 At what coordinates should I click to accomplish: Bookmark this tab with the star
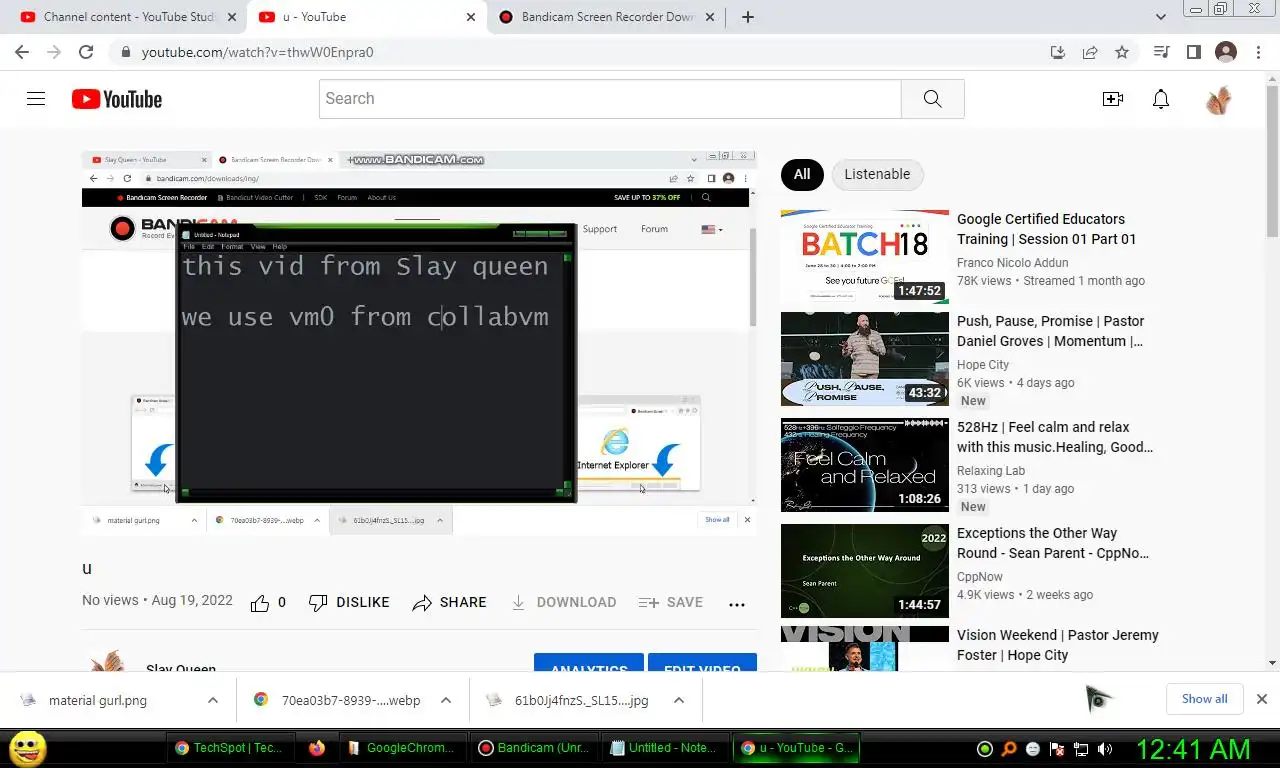1122,52
